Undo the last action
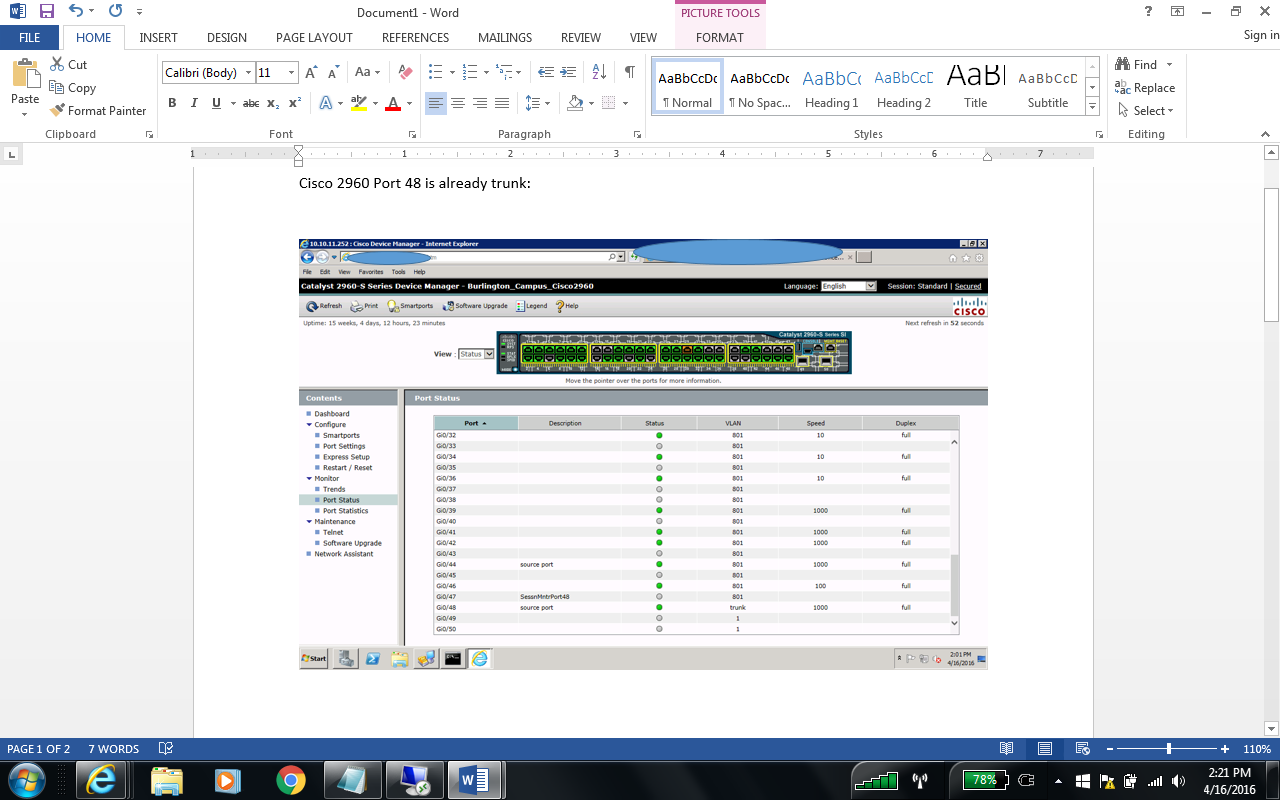The image size is (1280, 800). point(76,12)
